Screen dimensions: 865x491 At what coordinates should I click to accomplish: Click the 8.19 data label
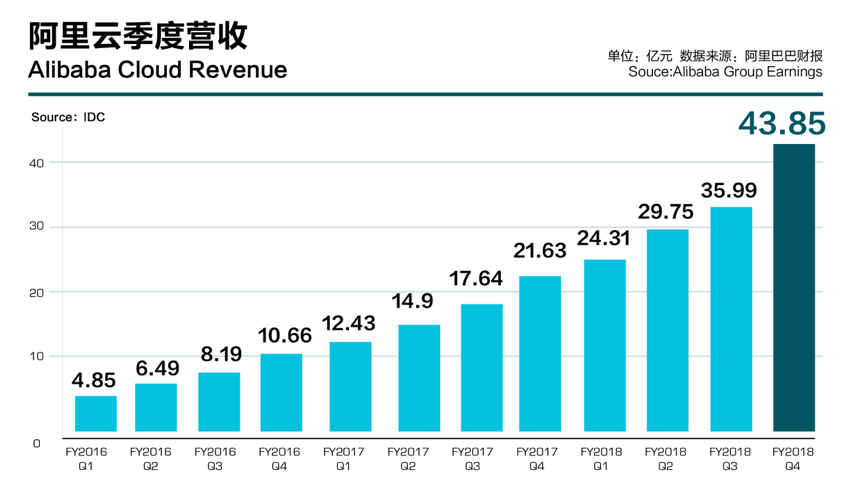coord(221,354)
